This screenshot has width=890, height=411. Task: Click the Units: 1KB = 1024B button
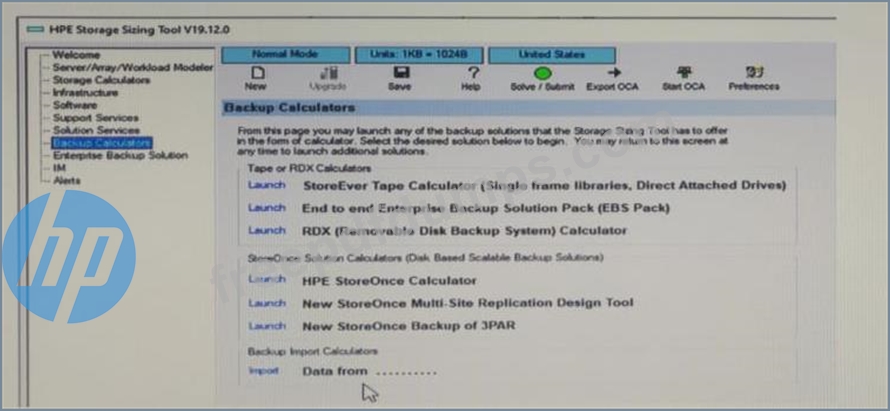(x=419, y=54)
